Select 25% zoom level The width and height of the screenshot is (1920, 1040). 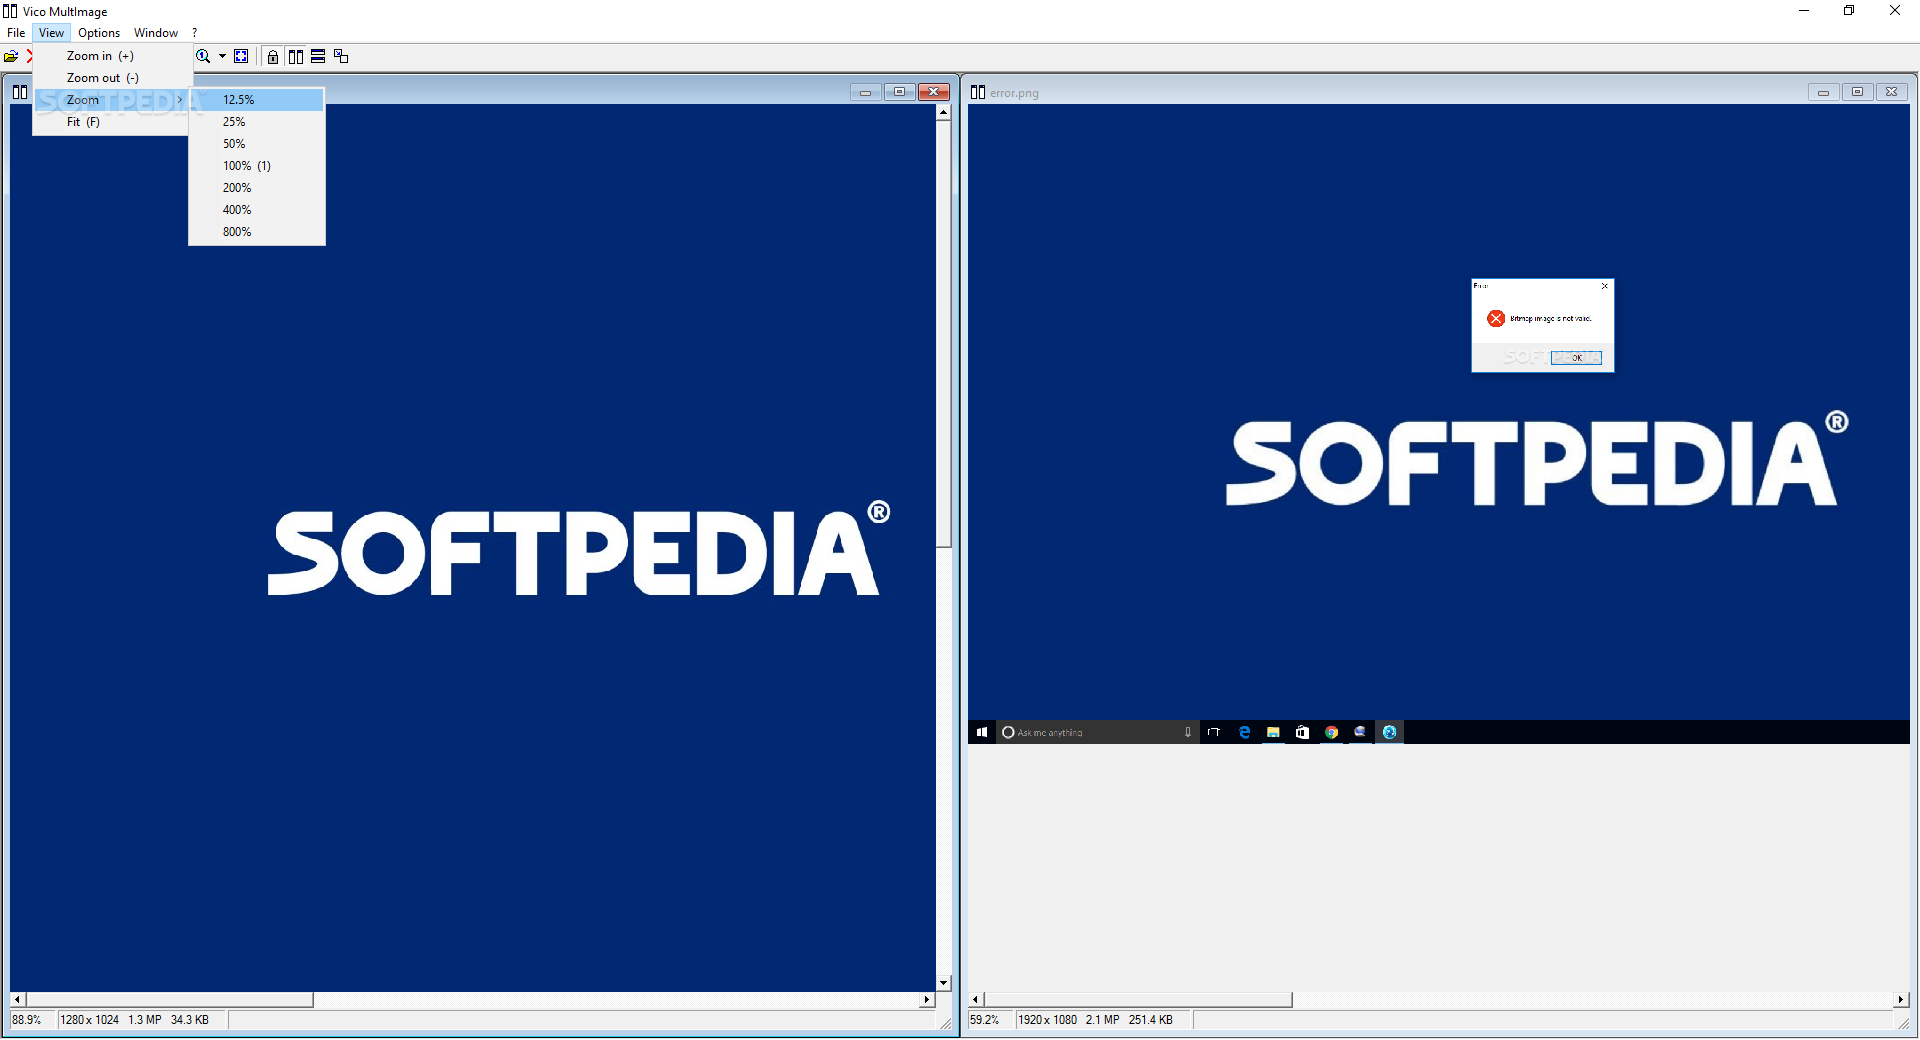pyautogui.click(x=257, y=122)
